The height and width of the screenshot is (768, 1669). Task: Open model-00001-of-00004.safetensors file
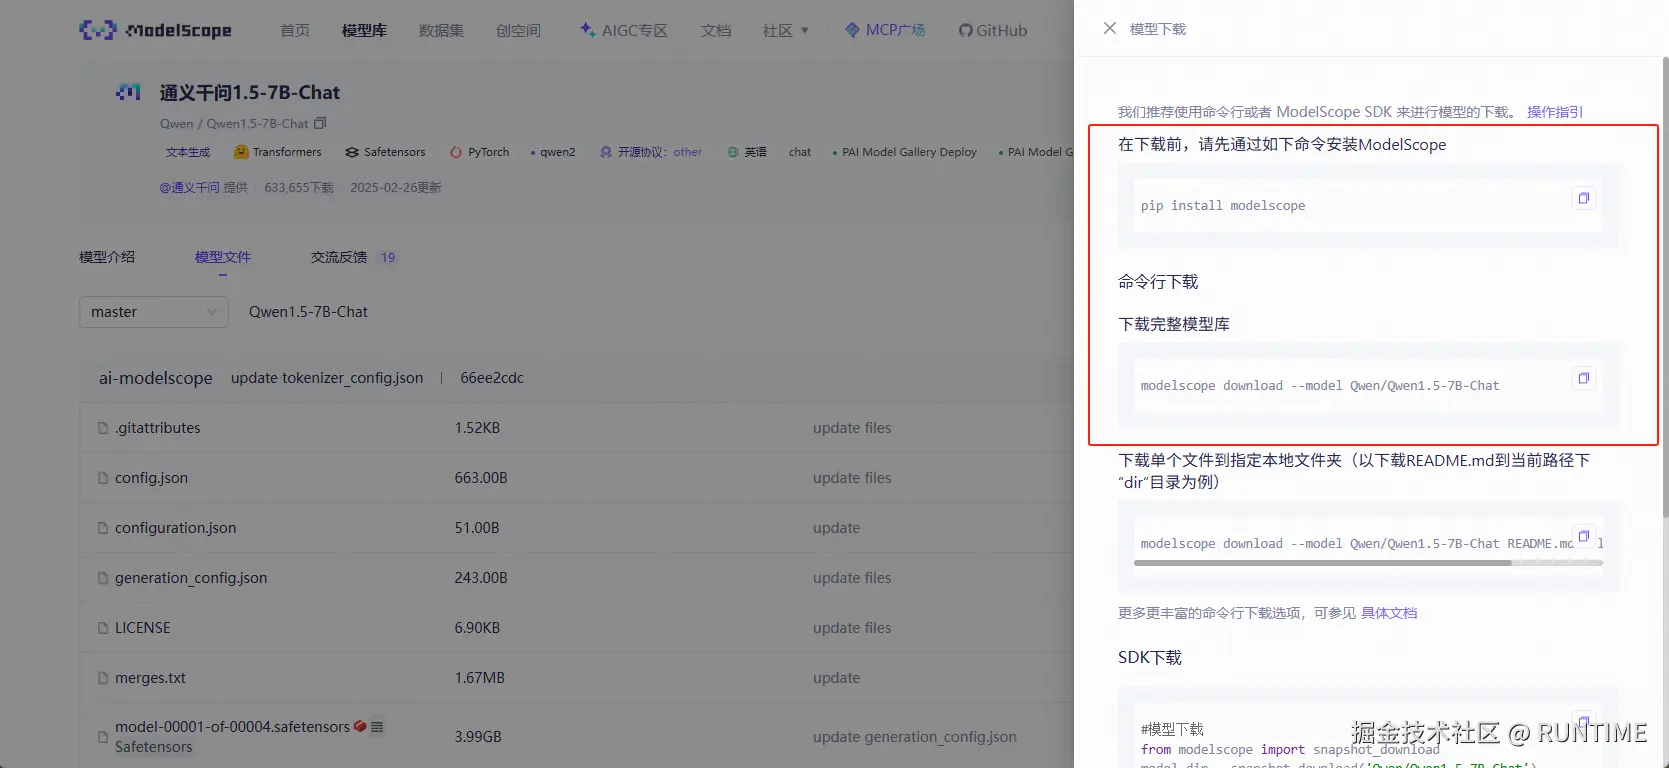[x=232, y=727]
